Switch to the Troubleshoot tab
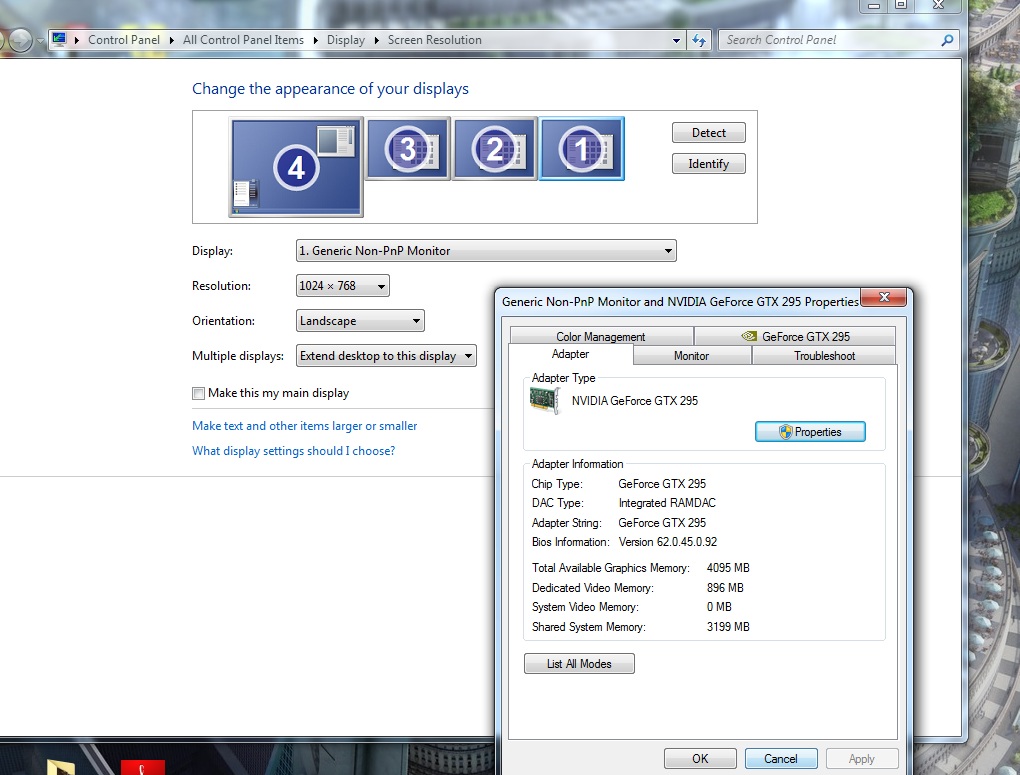Image resolution: width=1020 pixels, height=775 pixels. click(824, 356)
